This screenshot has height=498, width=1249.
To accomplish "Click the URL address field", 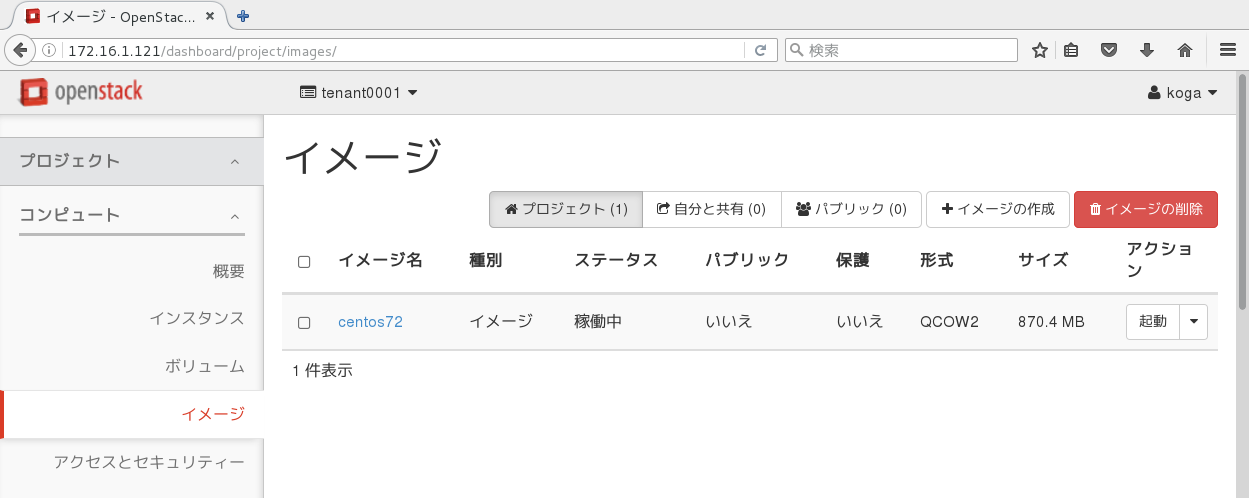I will (x=404, y=50).
